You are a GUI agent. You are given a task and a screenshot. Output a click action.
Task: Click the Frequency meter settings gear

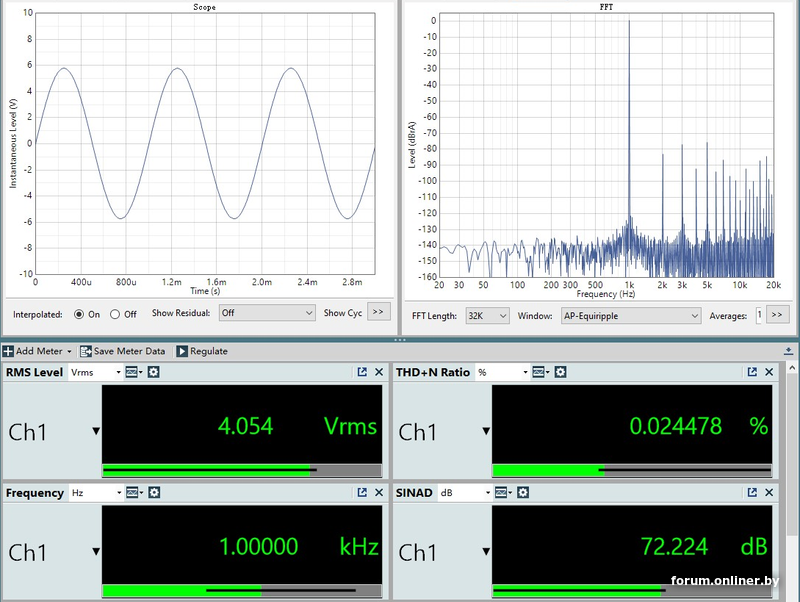point(154,493)
